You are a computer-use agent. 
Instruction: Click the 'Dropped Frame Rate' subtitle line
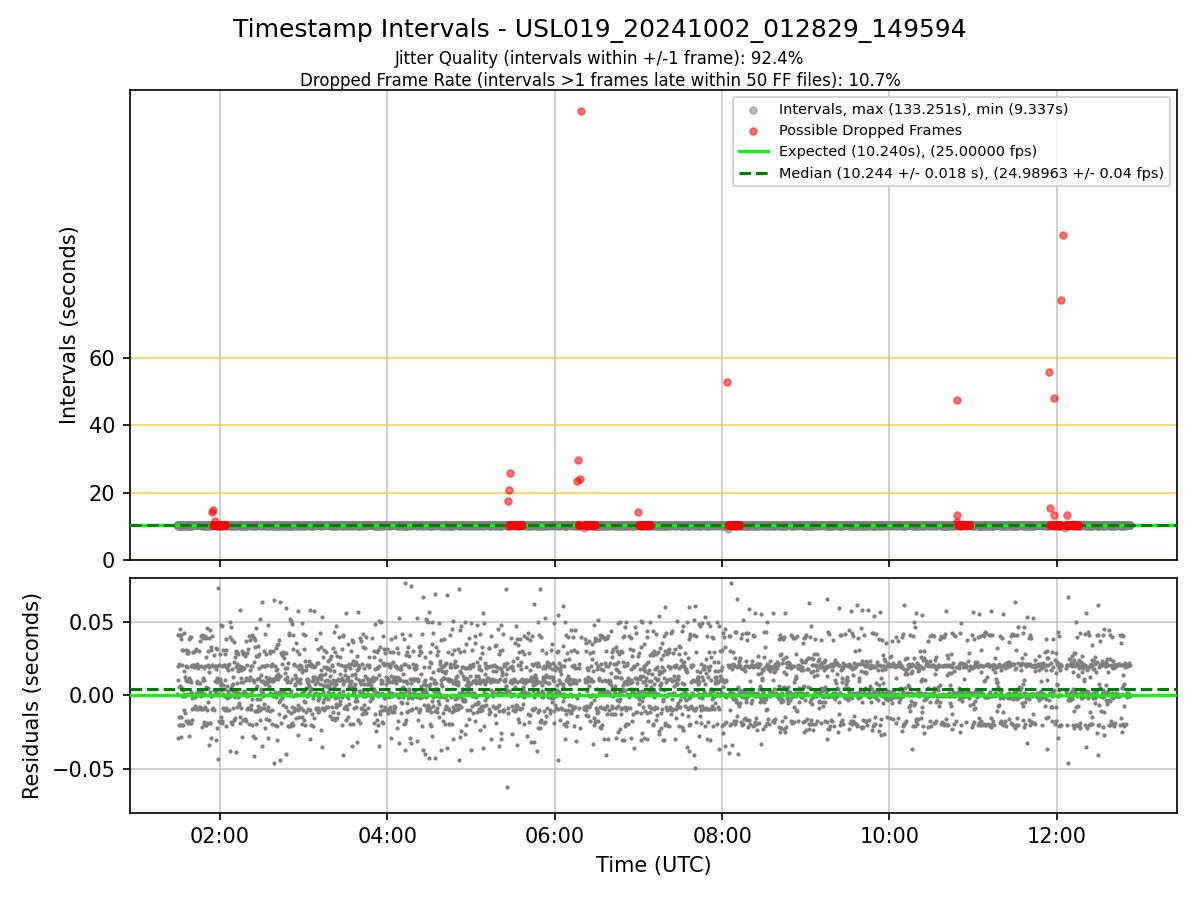click(x=599, y=80)
